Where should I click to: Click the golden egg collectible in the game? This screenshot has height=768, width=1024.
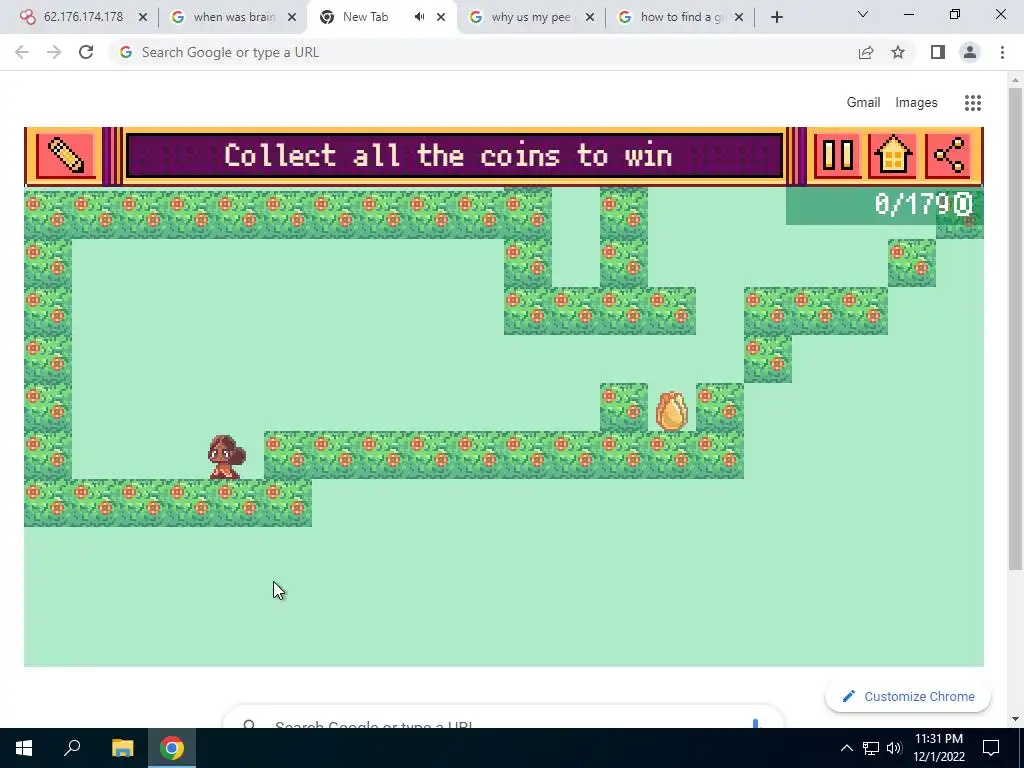(671, 411)
